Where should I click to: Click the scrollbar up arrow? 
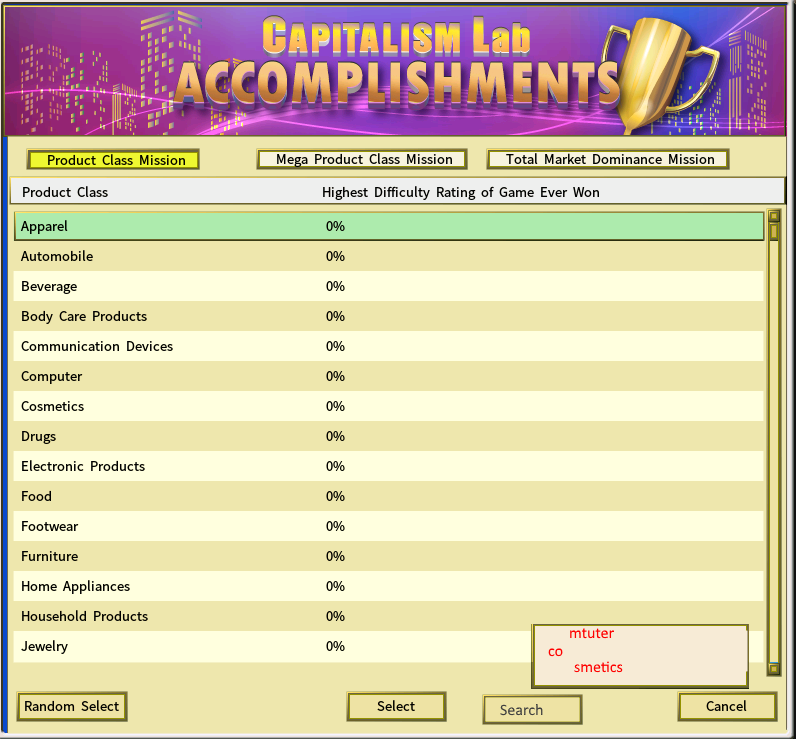774,217
